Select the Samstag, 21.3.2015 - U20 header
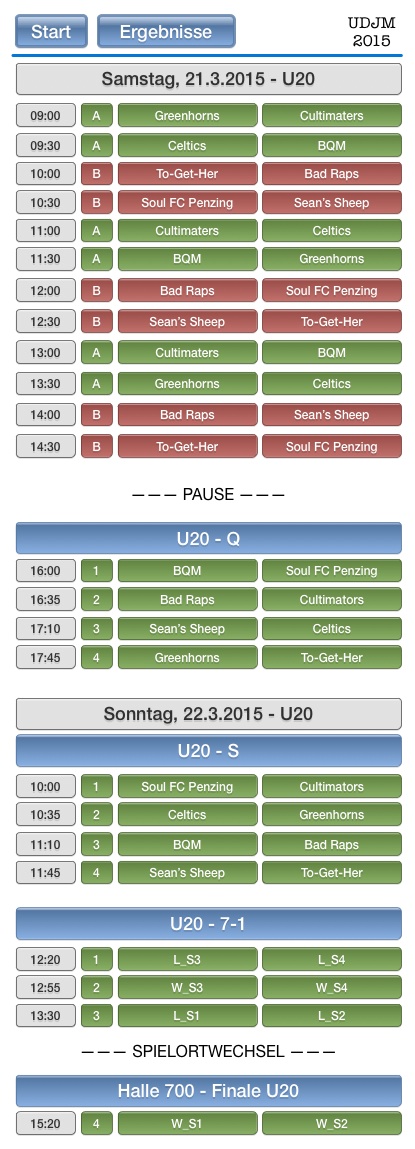The image size is (415, 1149). (x=208, y=79)
